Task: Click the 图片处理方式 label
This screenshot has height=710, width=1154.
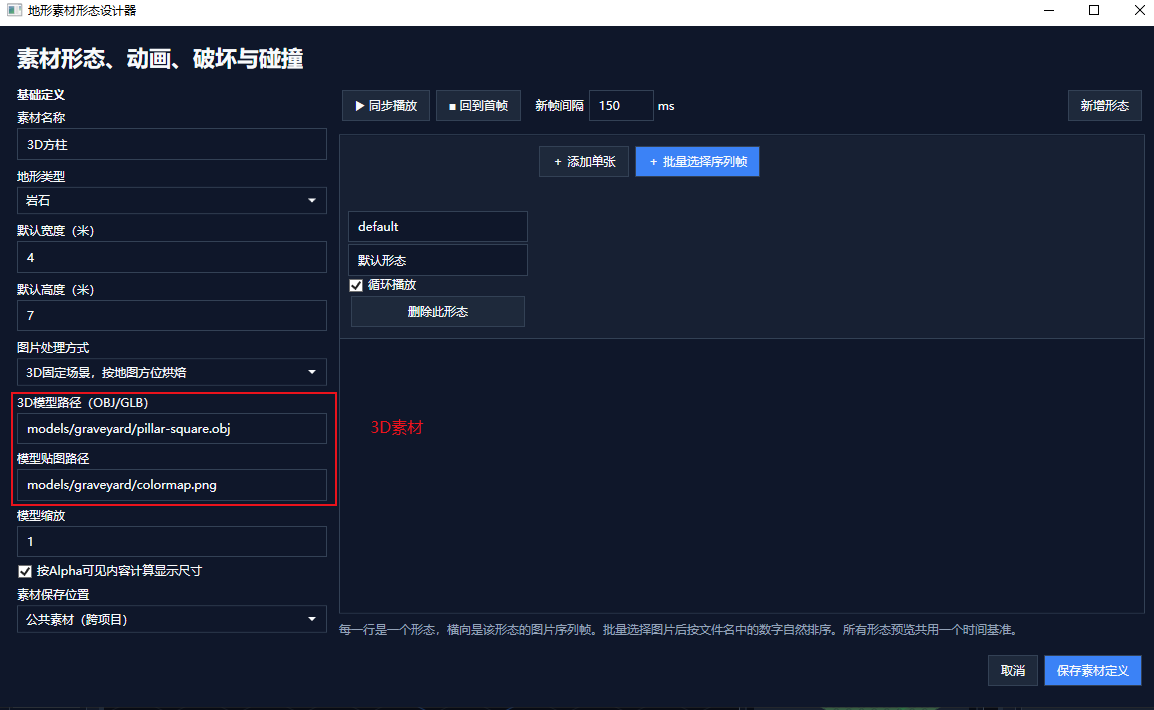Action: click(x=53, y=347)
